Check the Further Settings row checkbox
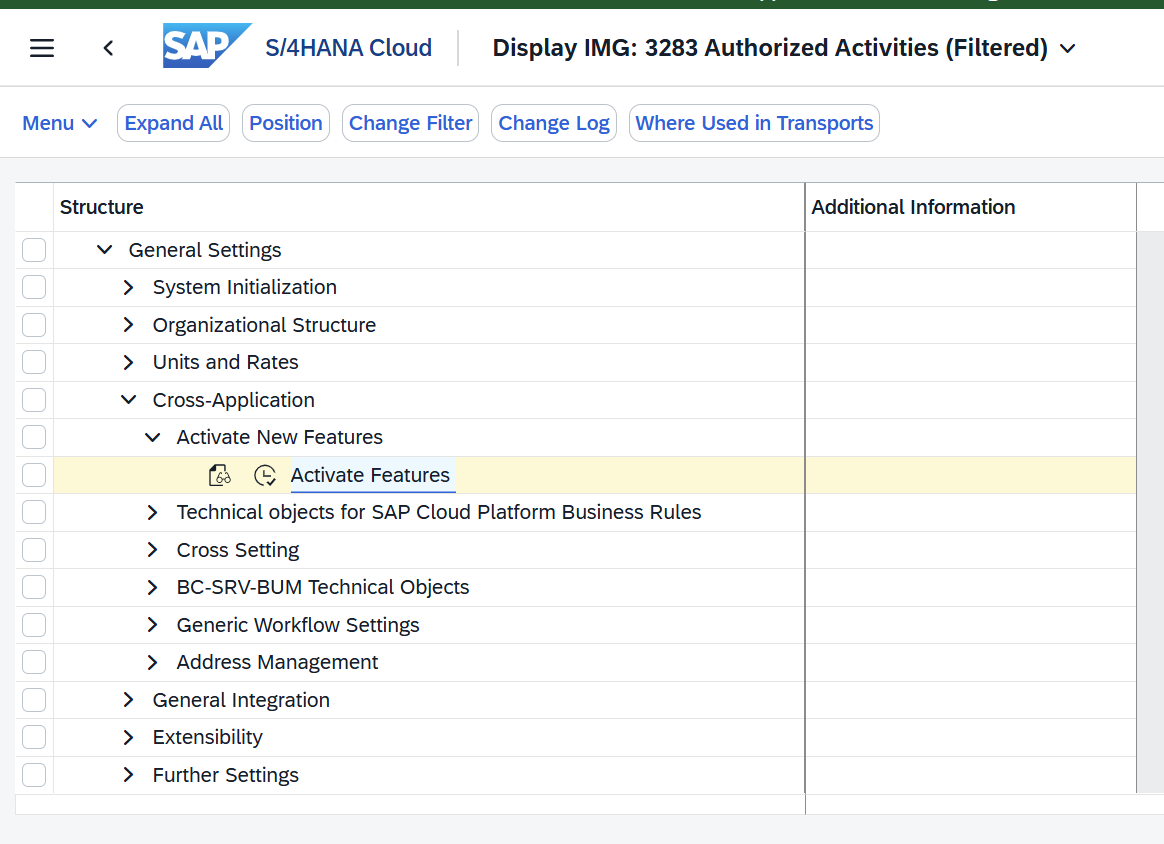Screen dimensions: 1164x844 [34, 775]
